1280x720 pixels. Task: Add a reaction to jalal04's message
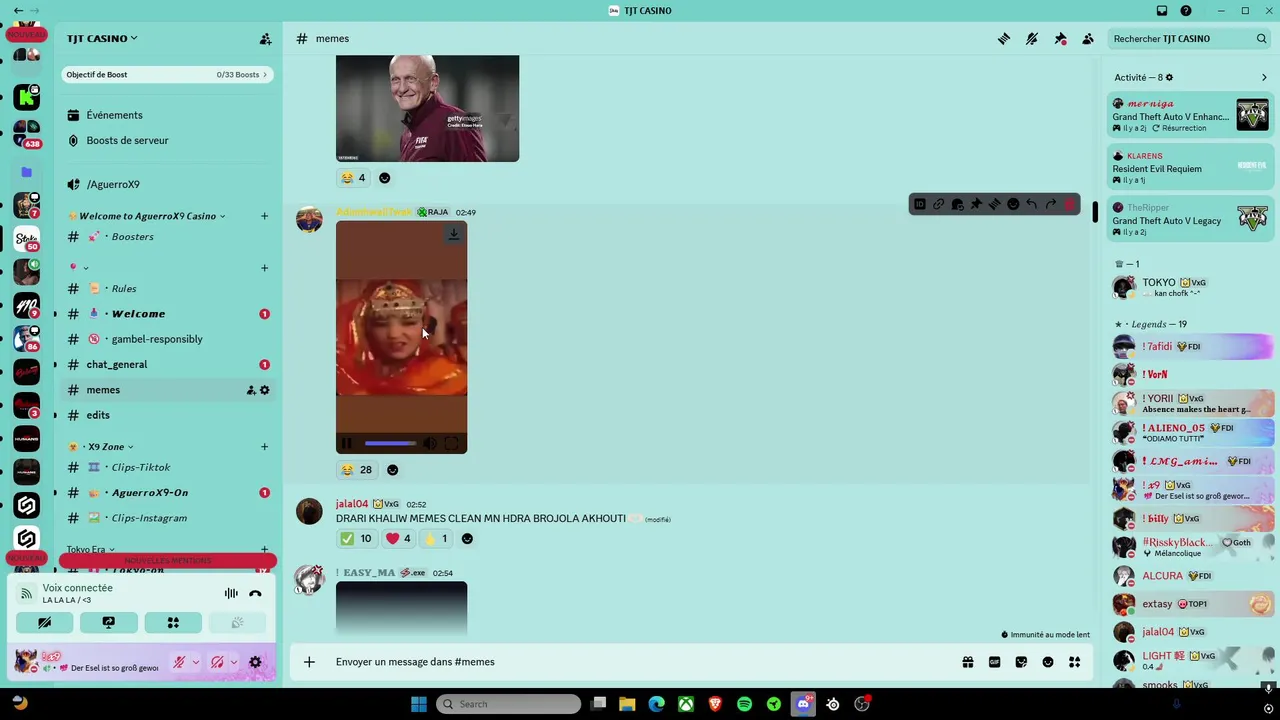467,539
